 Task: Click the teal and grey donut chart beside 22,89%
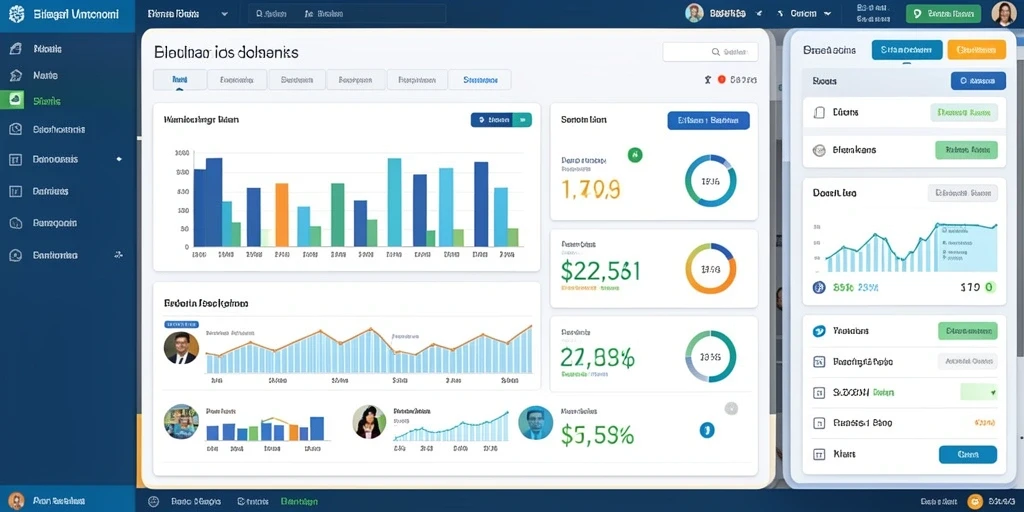(711, 357)
